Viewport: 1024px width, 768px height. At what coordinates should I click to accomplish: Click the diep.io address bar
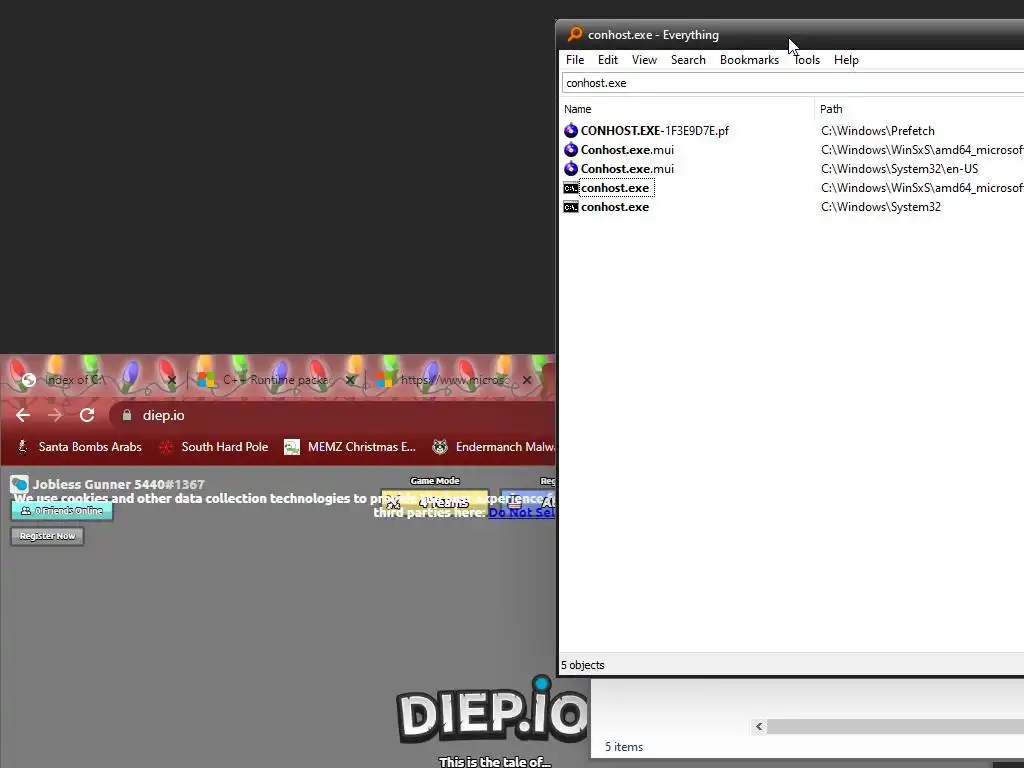coord(332,415)
